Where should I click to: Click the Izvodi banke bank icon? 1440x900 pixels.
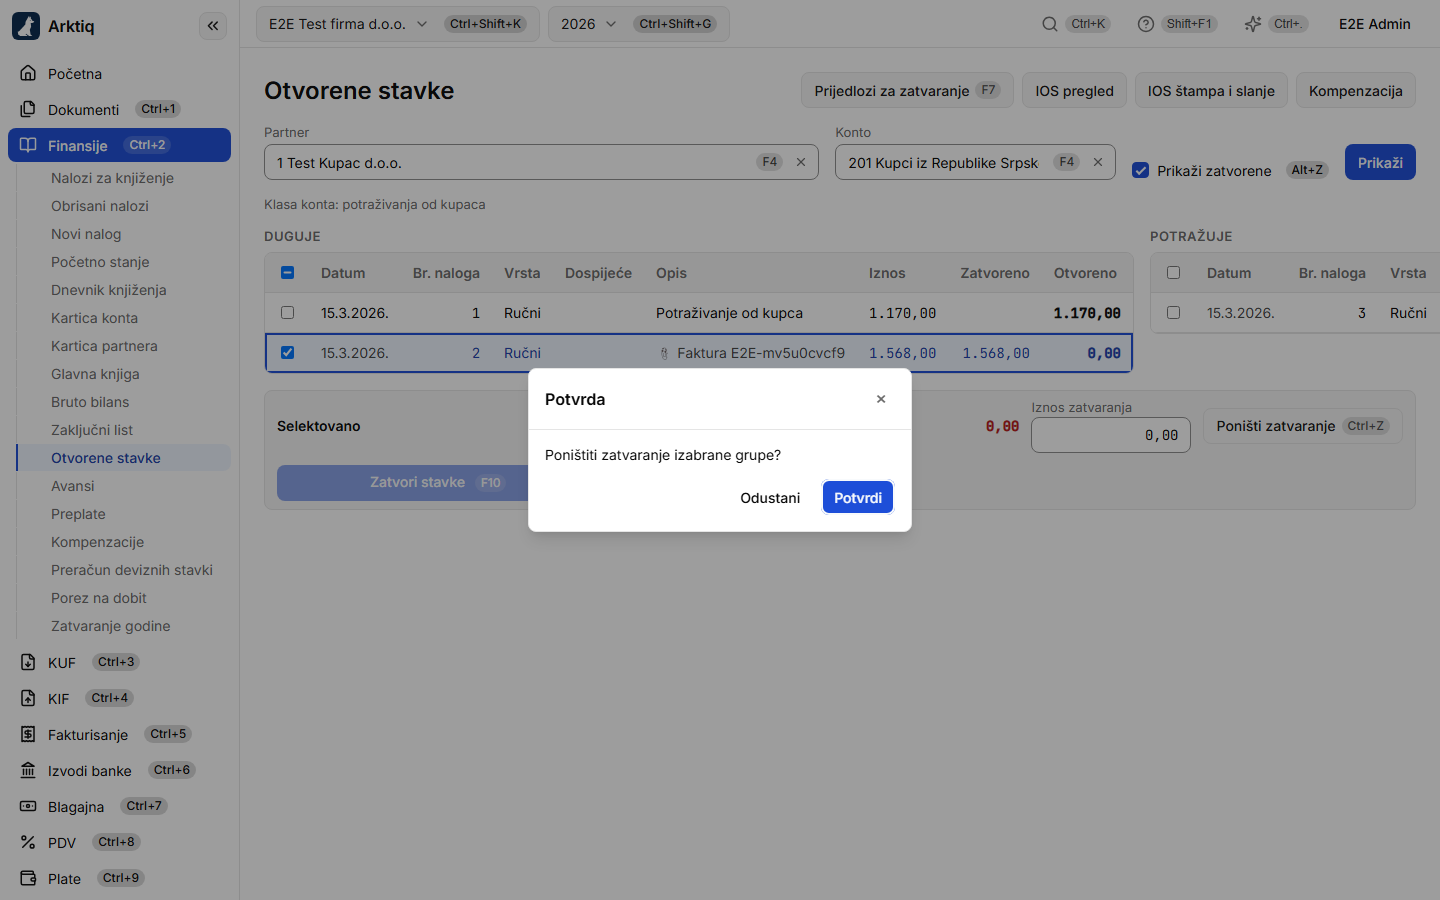pos(28,770)
